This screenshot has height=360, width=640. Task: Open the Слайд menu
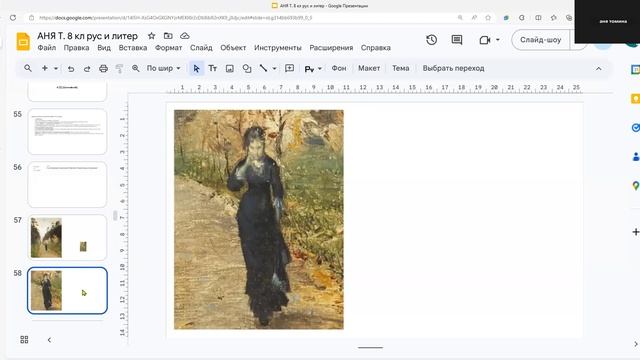201,48
